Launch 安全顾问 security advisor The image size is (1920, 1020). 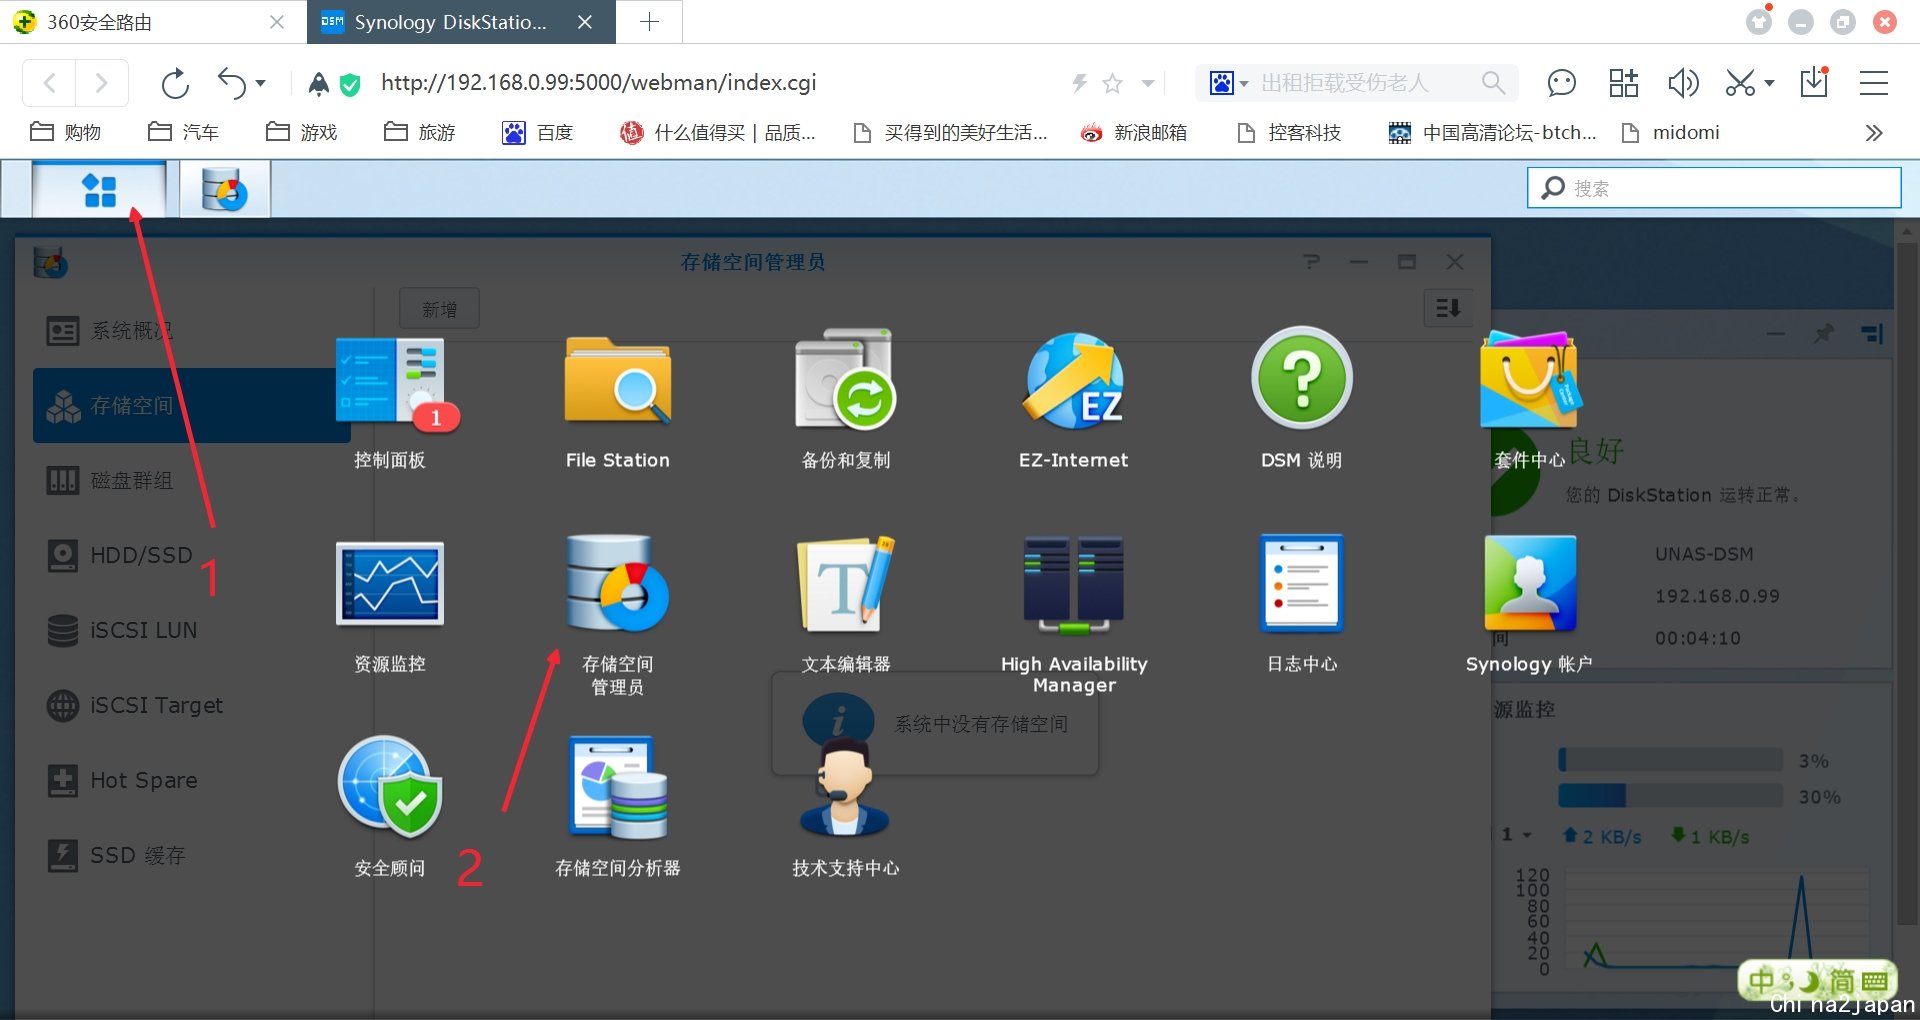pyautogui.click(x=390, y=808)
